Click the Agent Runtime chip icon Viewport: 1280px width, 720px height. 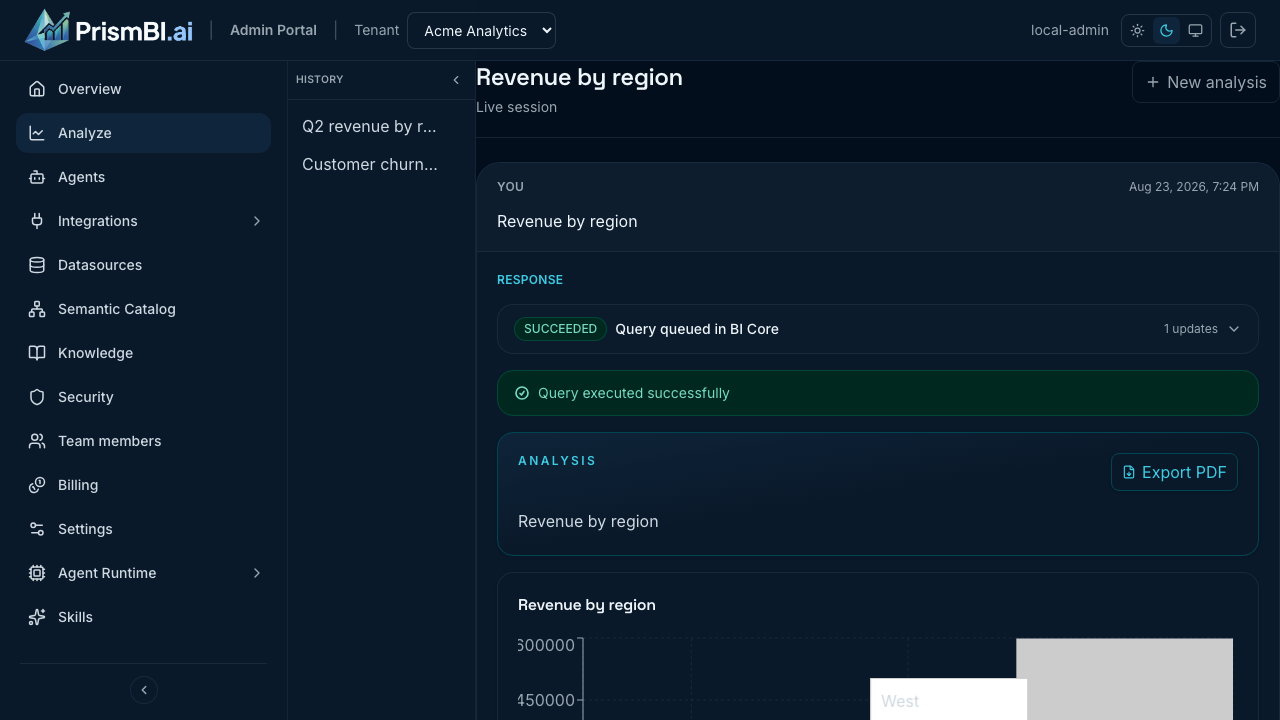37,573
